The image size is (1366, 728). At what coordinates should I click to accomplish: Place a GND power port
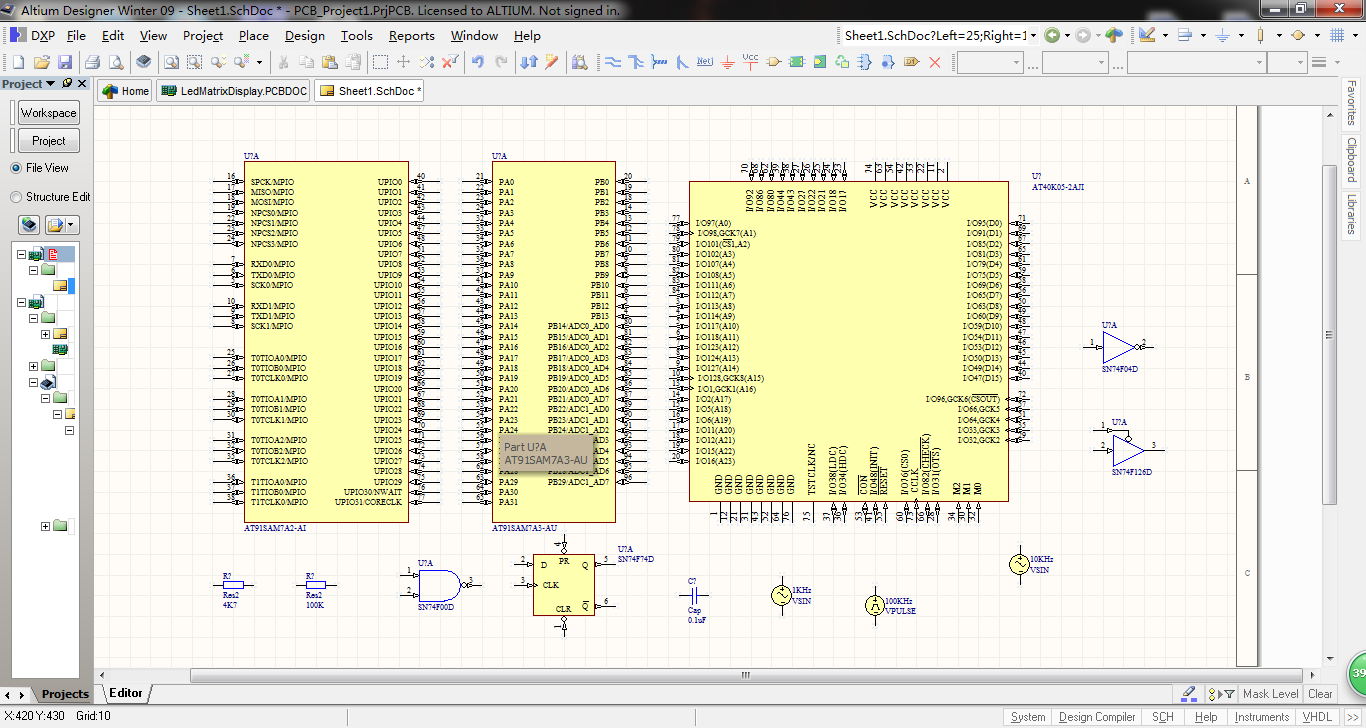(727, 62)
